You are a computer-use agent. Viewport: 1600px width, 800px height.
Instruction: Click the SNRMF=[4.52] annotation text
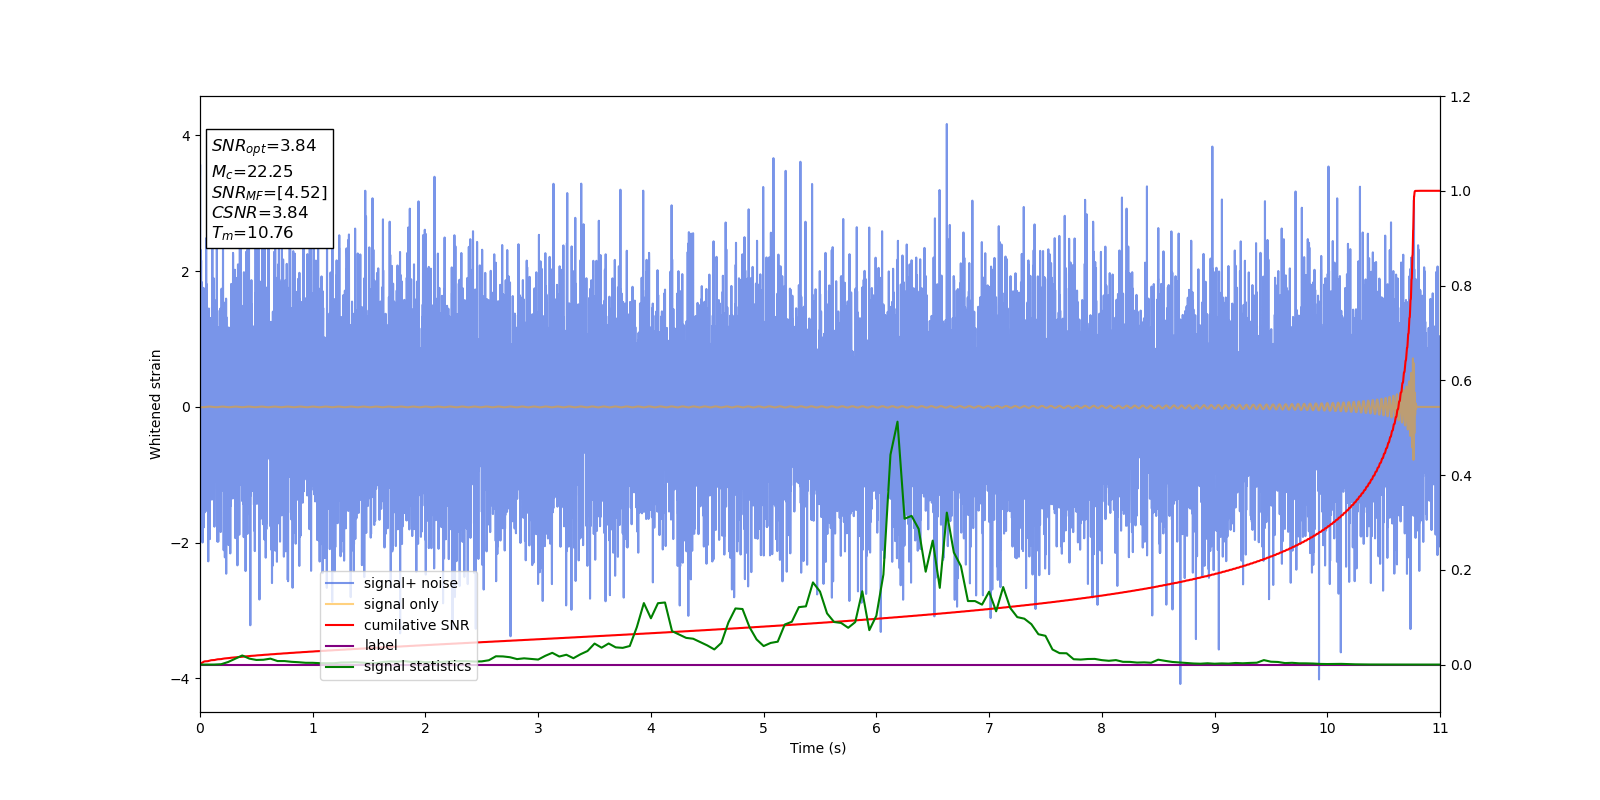tap(269, 192)
